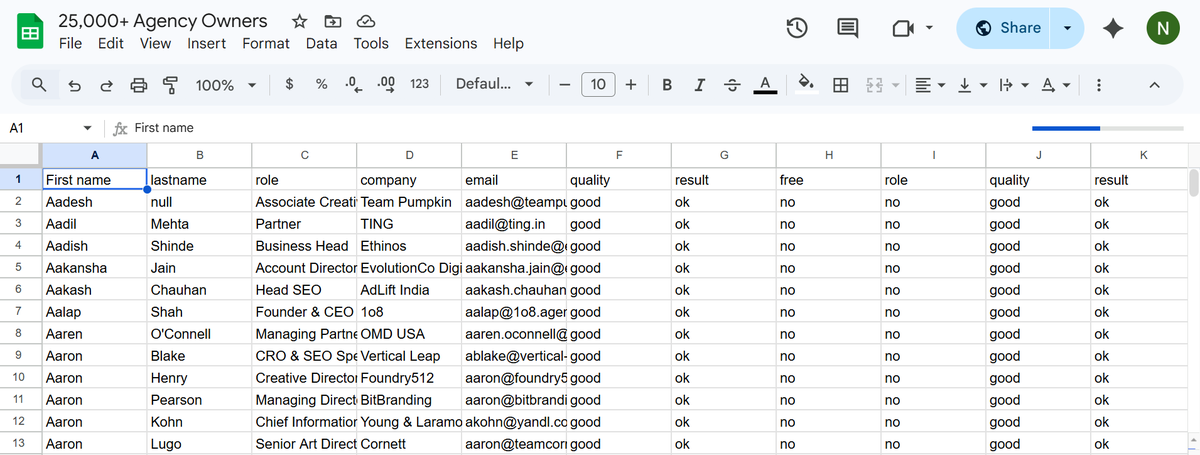
Task: Select cell containing O'Connell
Action: tap(199, 334)
